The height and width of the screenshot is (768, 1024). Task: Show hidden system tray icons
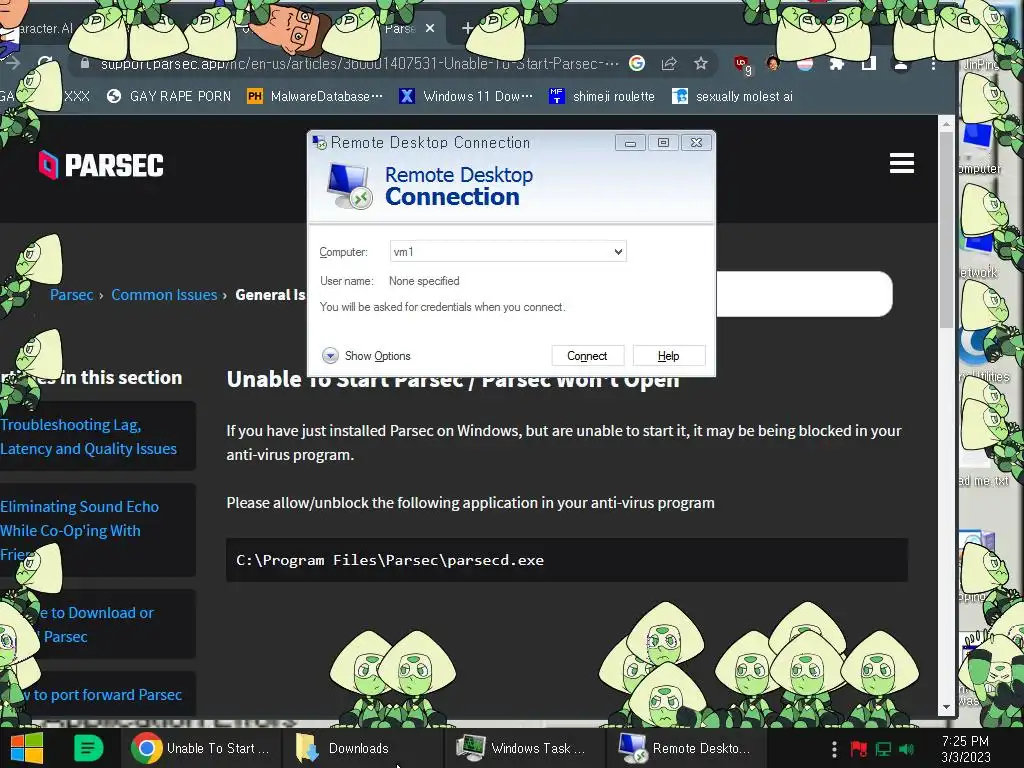(x=834, y=749)
